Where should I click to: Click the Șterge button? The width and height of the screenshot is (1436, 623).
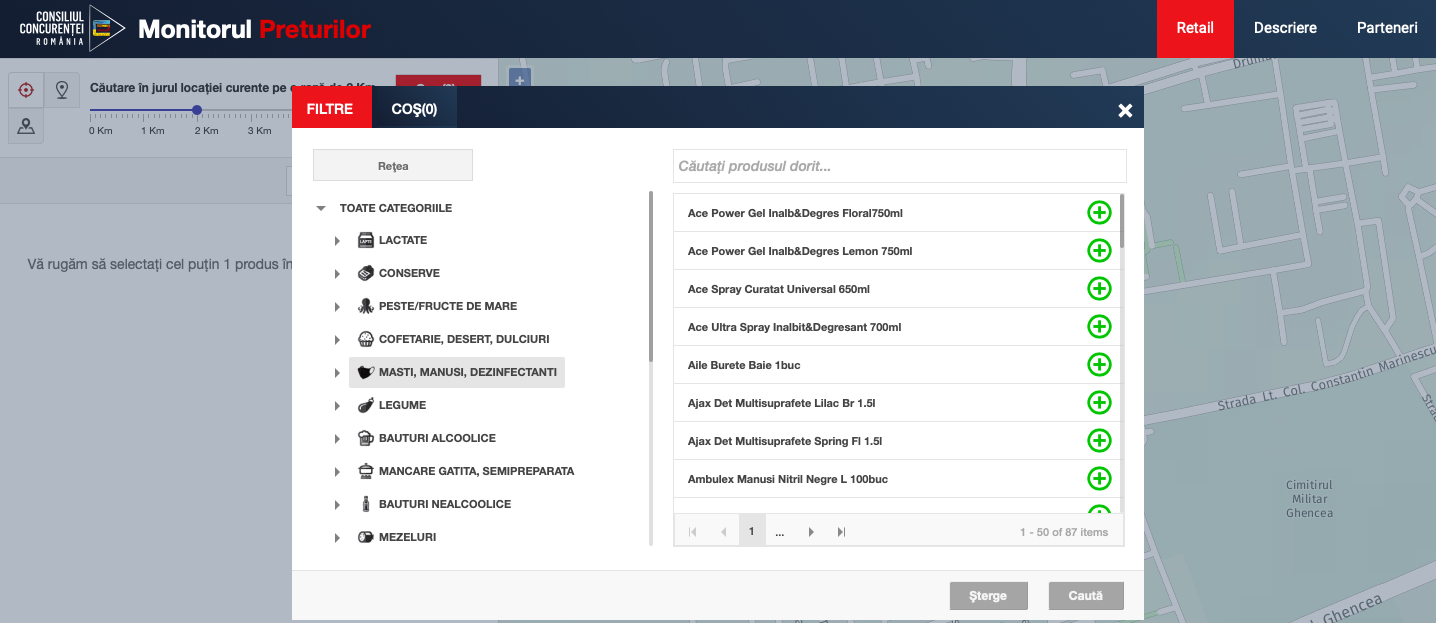[988, 596]
